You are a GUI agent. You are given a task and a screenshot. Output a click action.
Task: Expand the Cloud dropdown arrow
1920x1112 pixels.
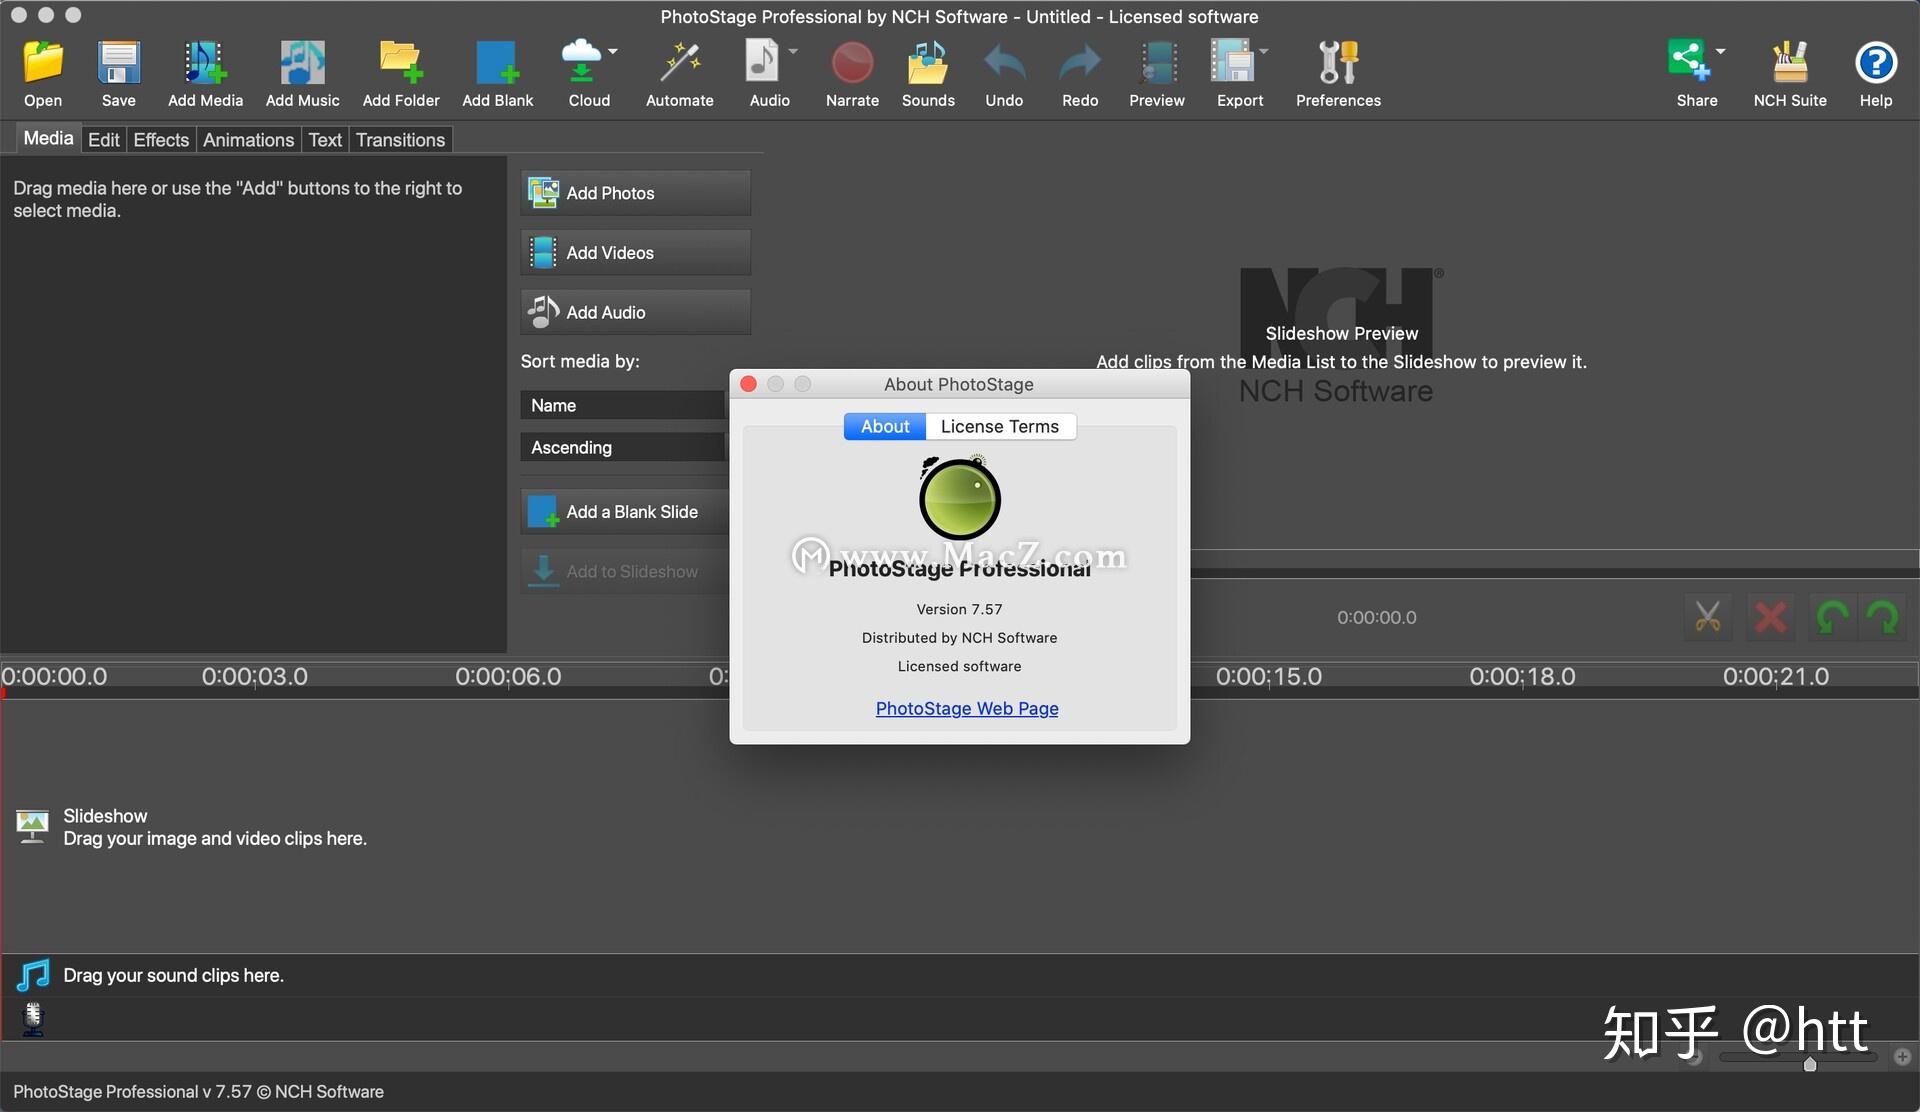613,51
